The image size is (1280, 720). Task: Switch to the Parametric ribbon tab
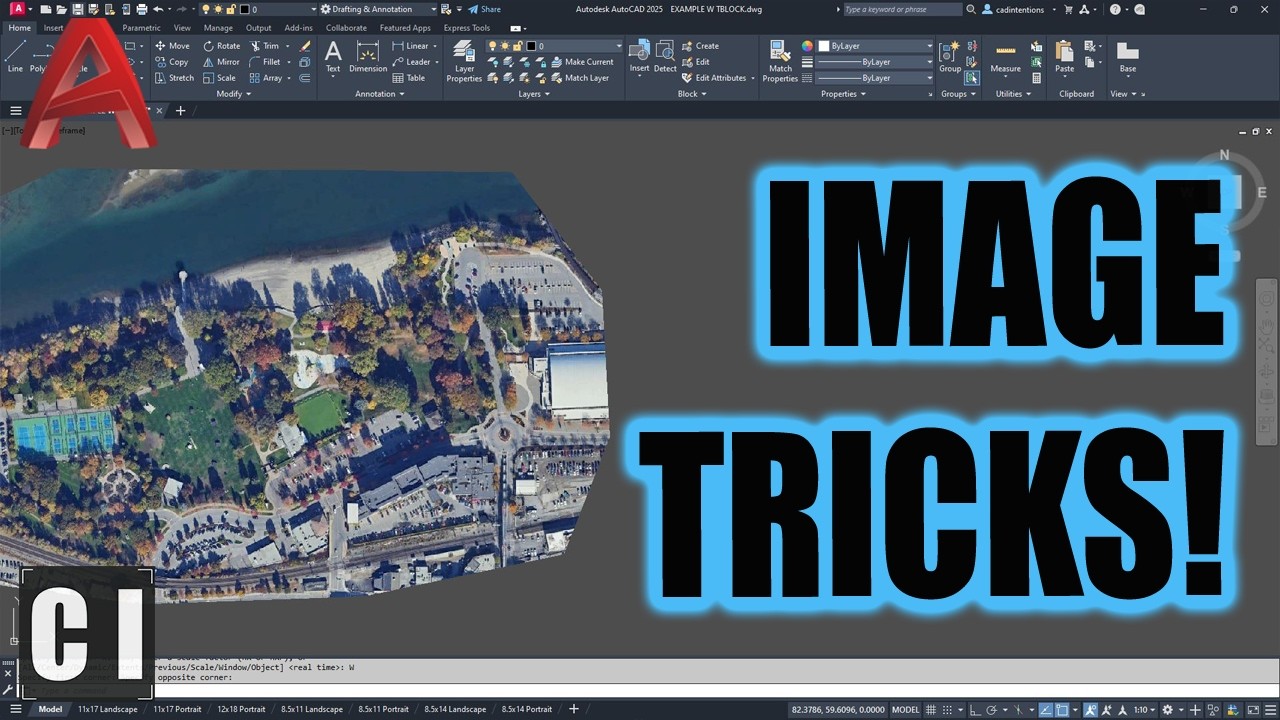[141, 28]
